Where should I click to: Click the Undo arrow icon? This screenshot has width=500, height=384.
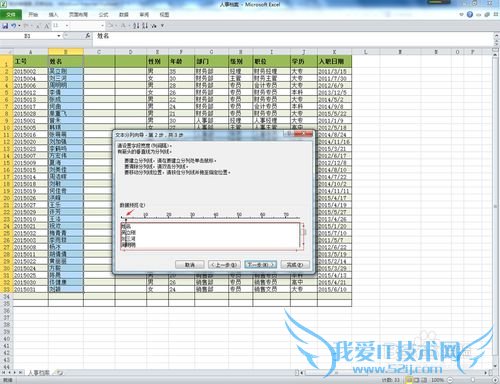coord(14,26)
